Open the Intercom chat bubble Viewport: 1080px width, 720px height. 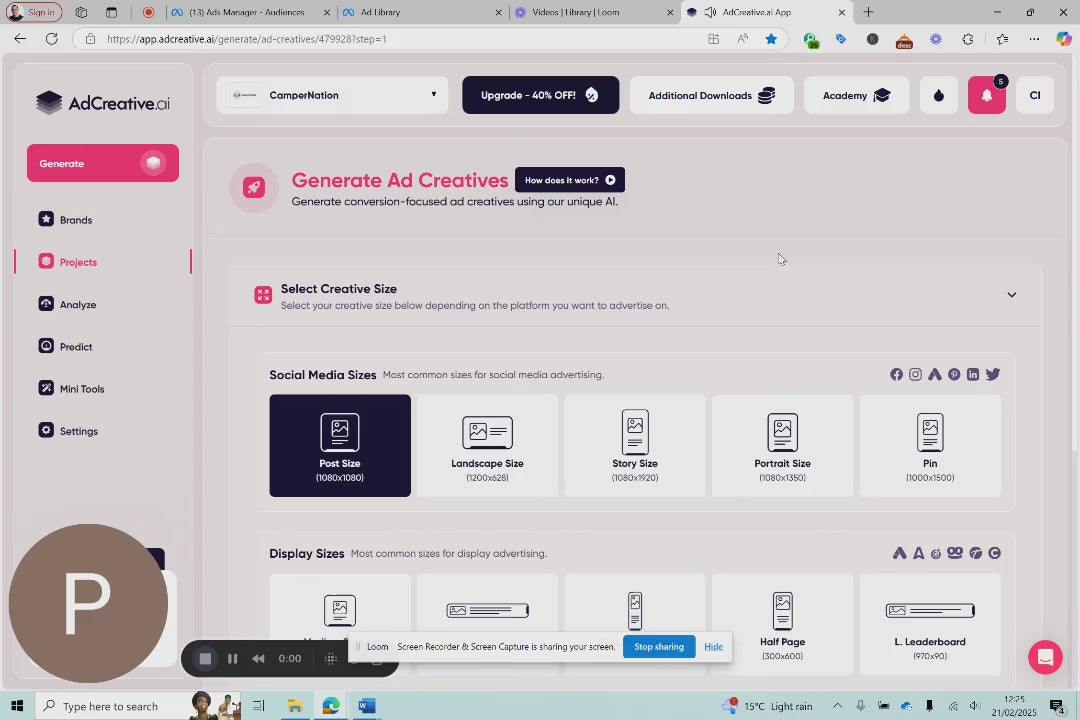pos(1045,657)
